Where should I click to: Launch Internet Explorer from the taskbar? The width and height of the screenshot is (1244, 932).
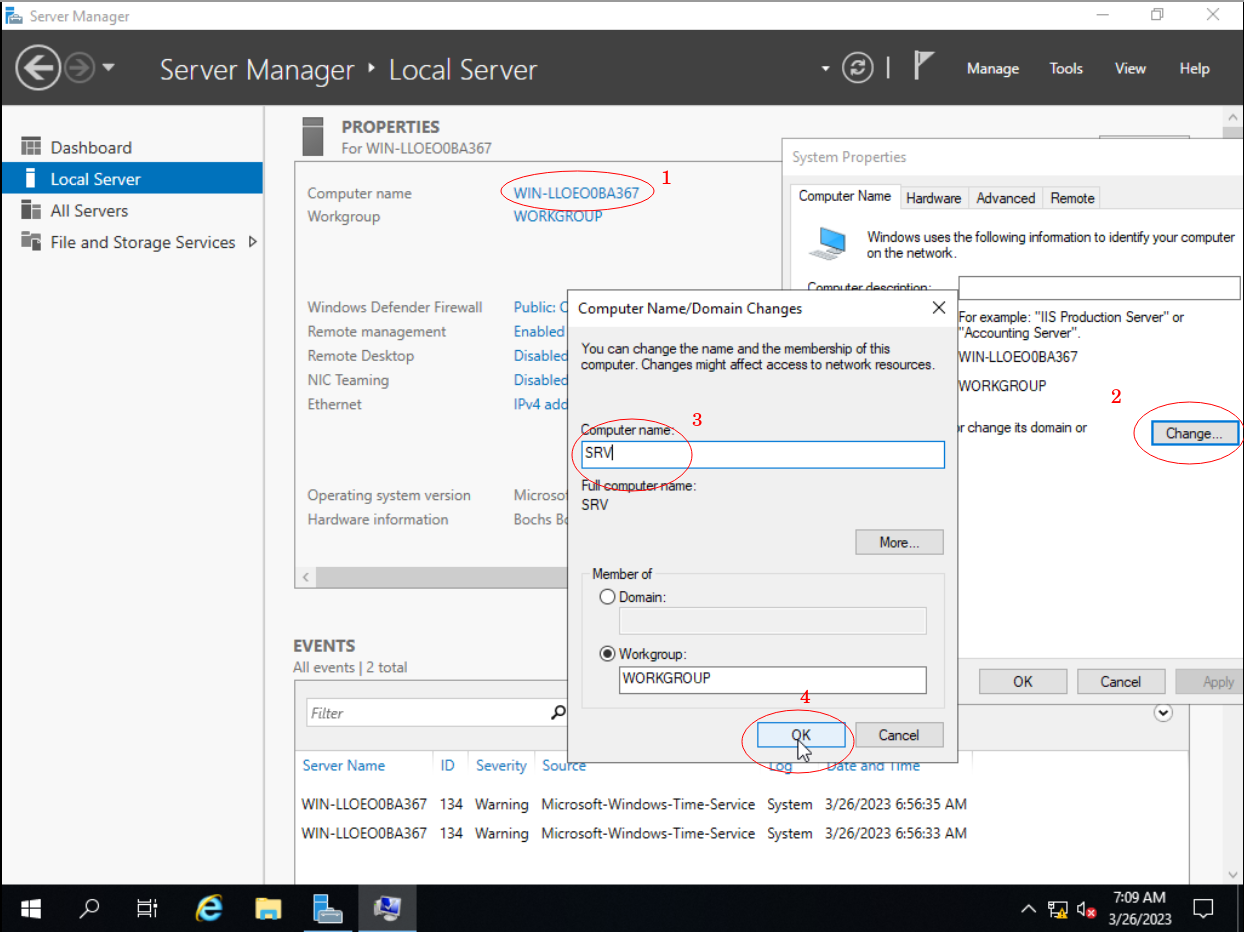tap(209, 908)
